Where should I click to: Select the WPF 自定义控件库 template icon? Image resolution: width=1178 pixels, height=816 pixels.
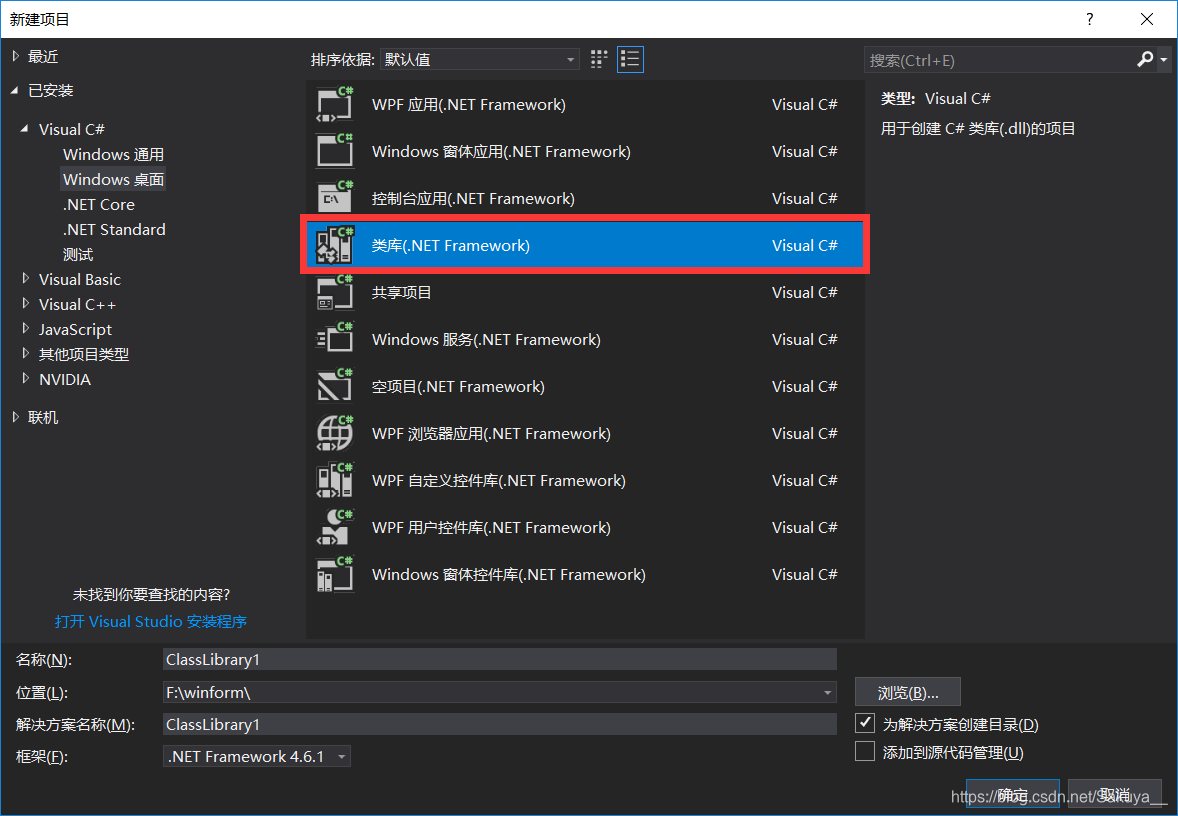coord(335,480)
